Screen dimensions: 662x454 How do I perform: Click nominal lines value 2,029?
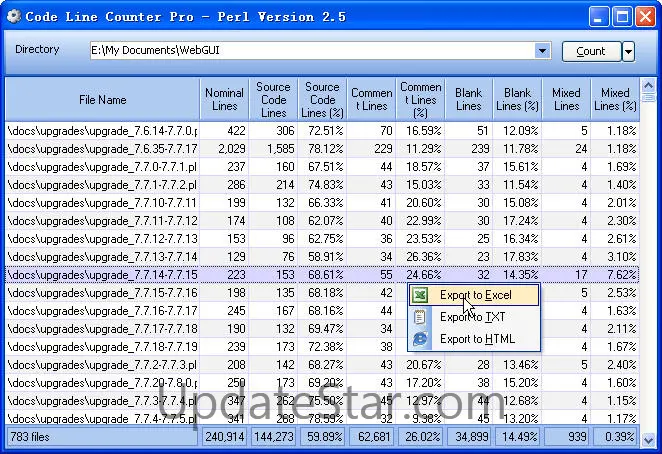[x=232, y=149]
